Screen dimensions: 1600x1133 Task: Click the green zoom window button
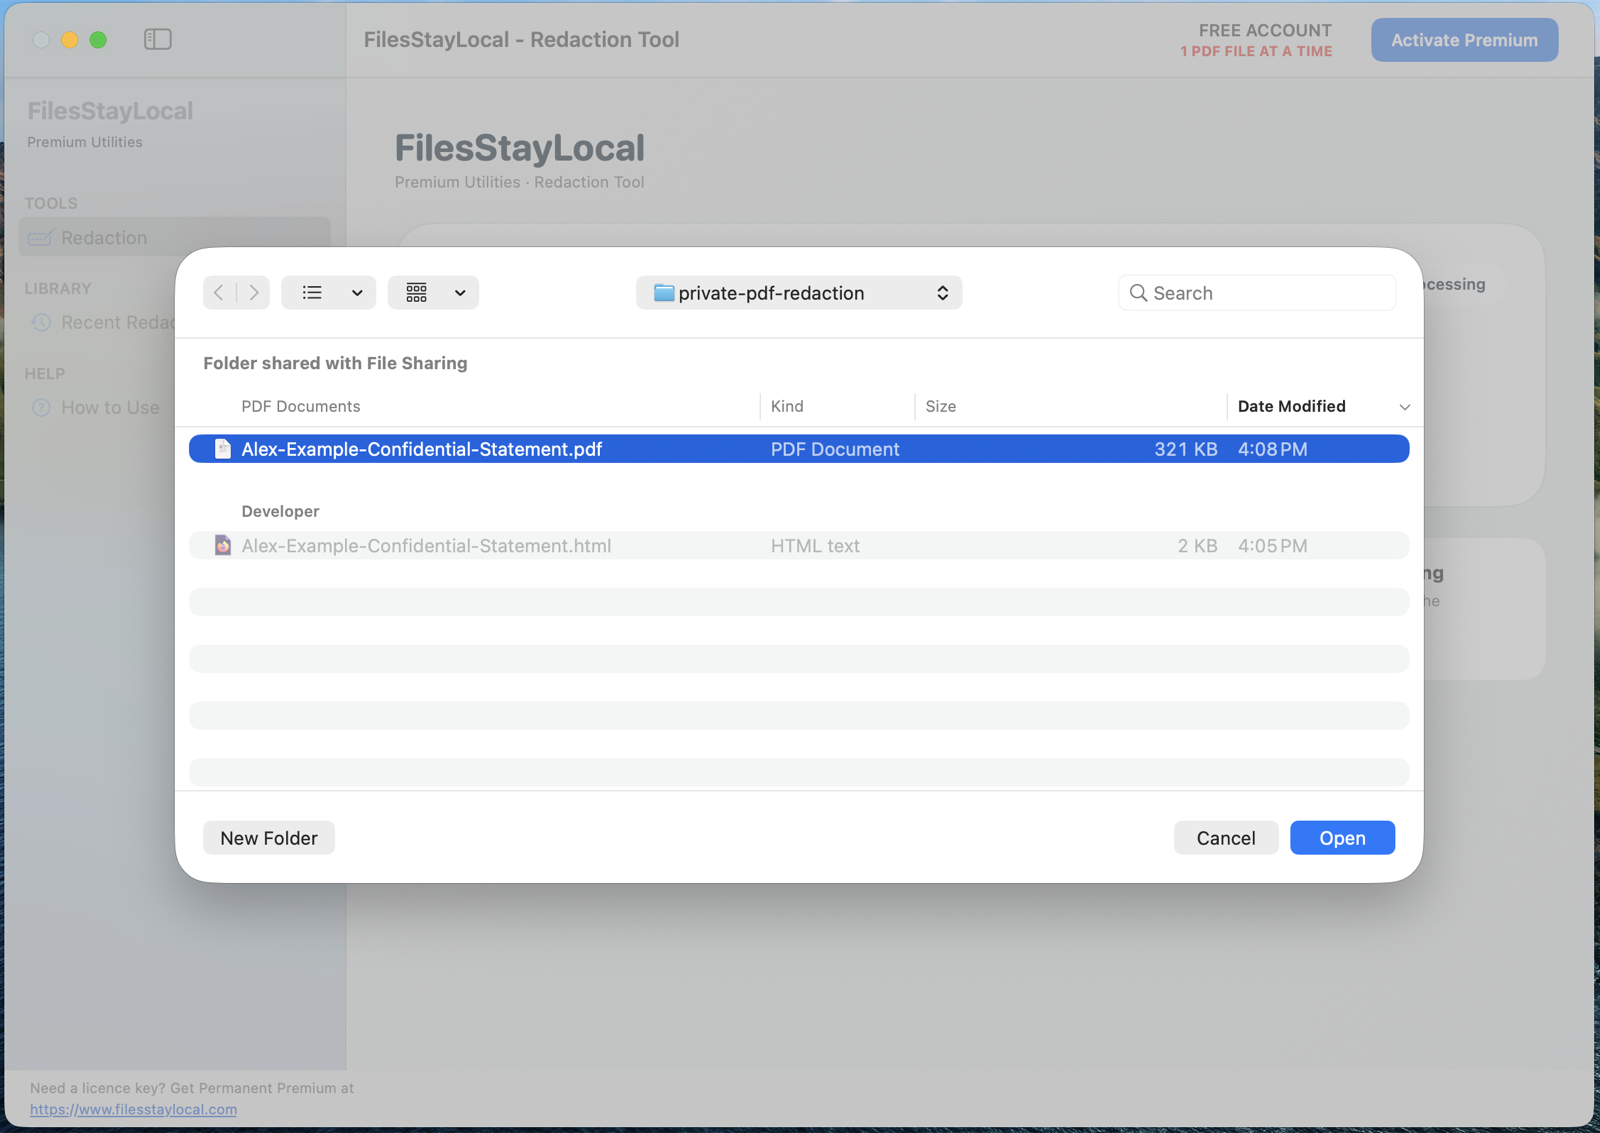98,40
